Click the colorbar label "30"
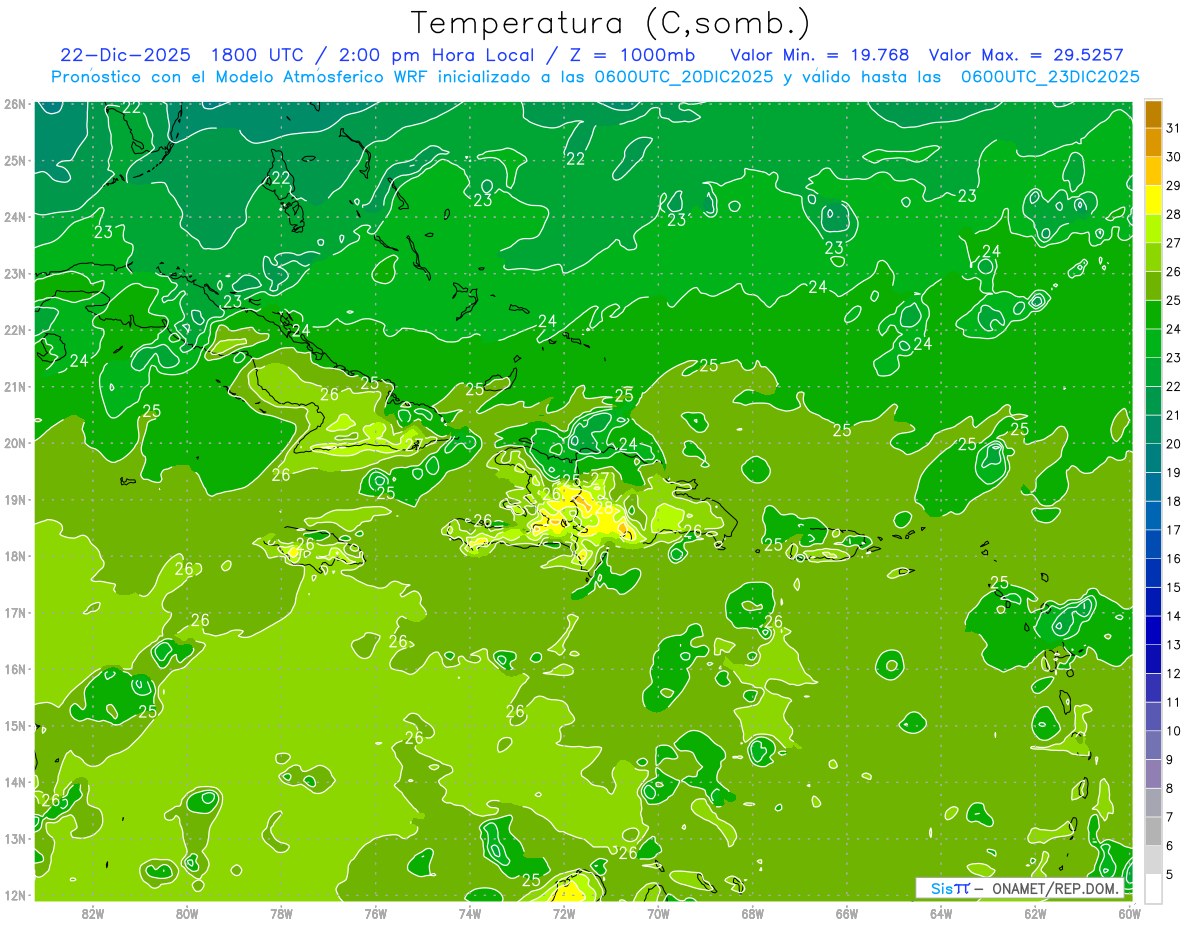1200x927 pixels. pos(1174,156)
